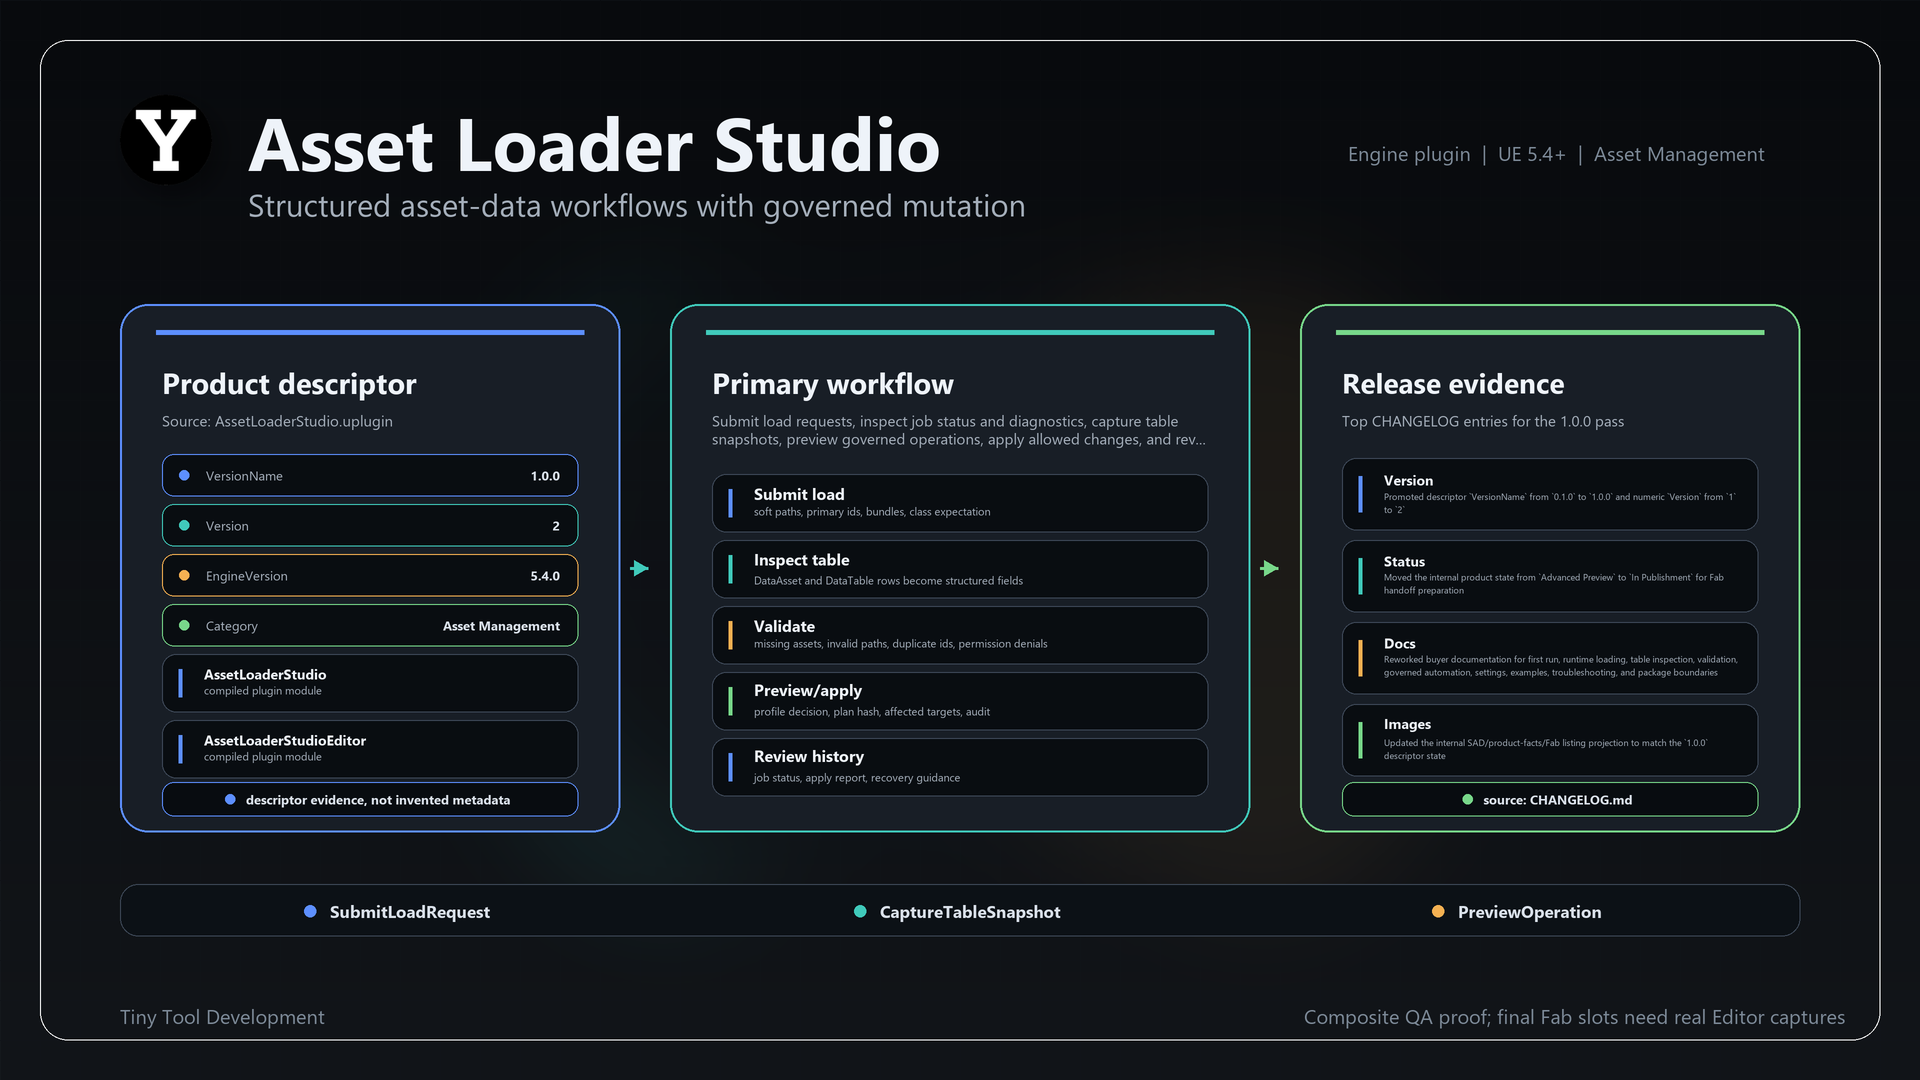Click the 'source: CHANGELOG.md' pill
This screenshot has height=1080, width=1920.
pos(1550,800)
